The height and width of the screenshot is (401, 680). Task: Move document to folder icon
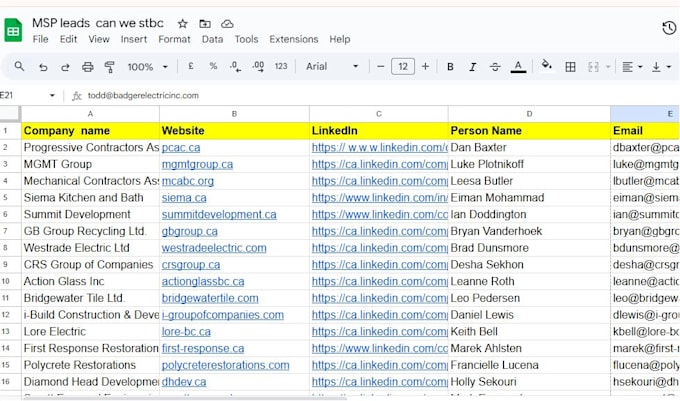[205, 23]
